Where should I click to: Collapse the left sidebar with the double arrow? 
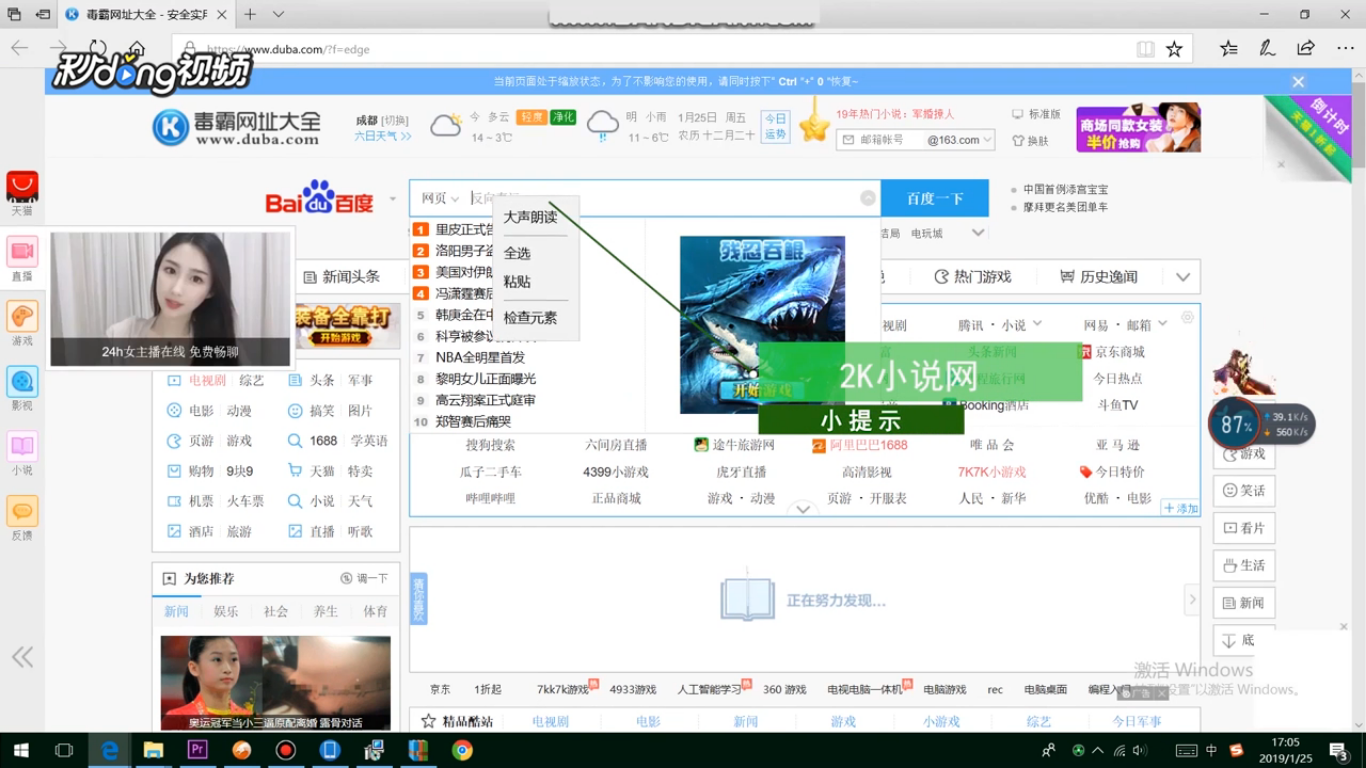(22, 657)
